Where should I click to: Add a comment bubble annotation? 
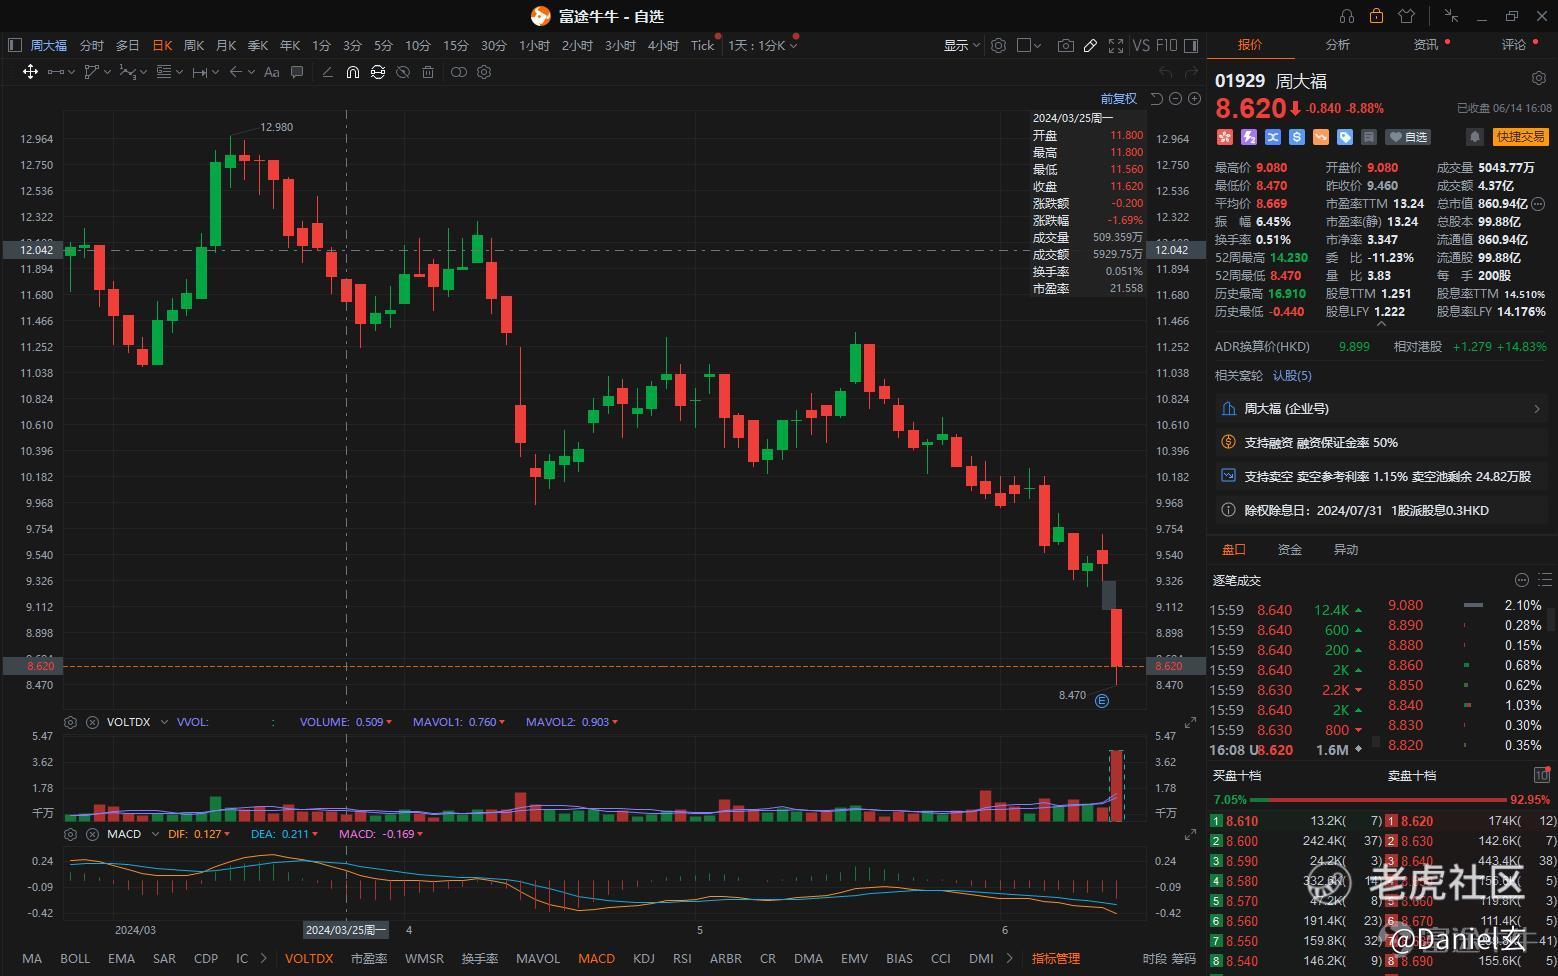click(297, 72)
